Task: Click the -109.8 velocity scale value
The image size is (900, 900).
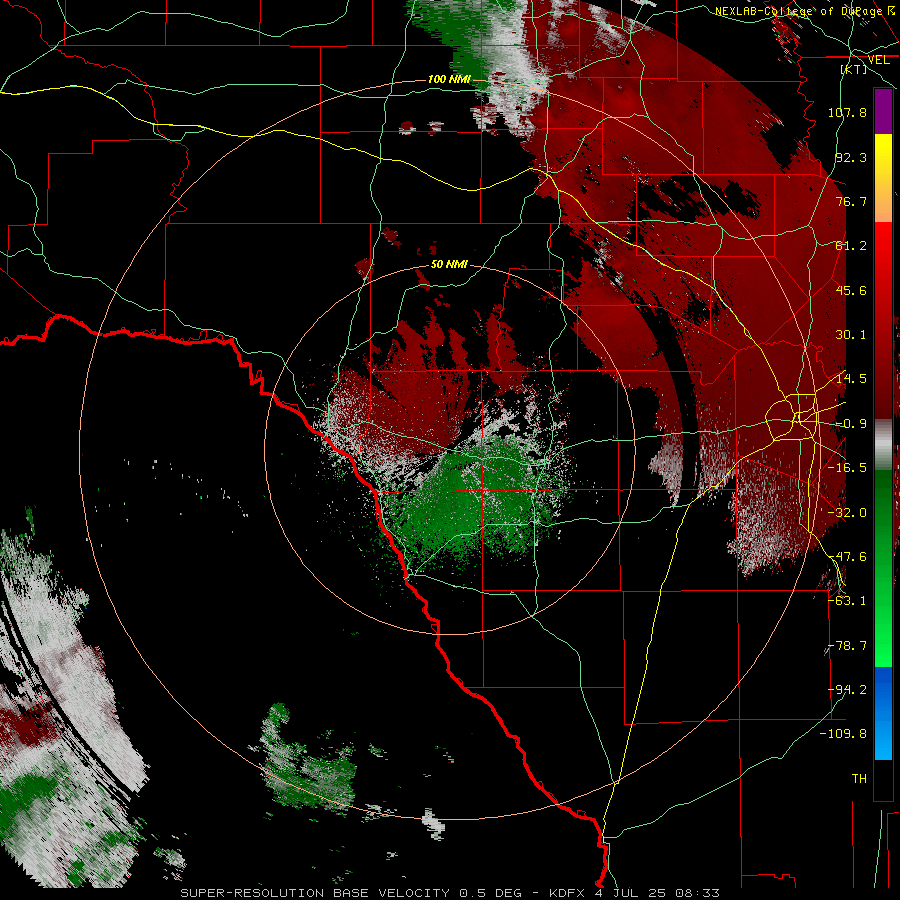Action: coord(844,734)
